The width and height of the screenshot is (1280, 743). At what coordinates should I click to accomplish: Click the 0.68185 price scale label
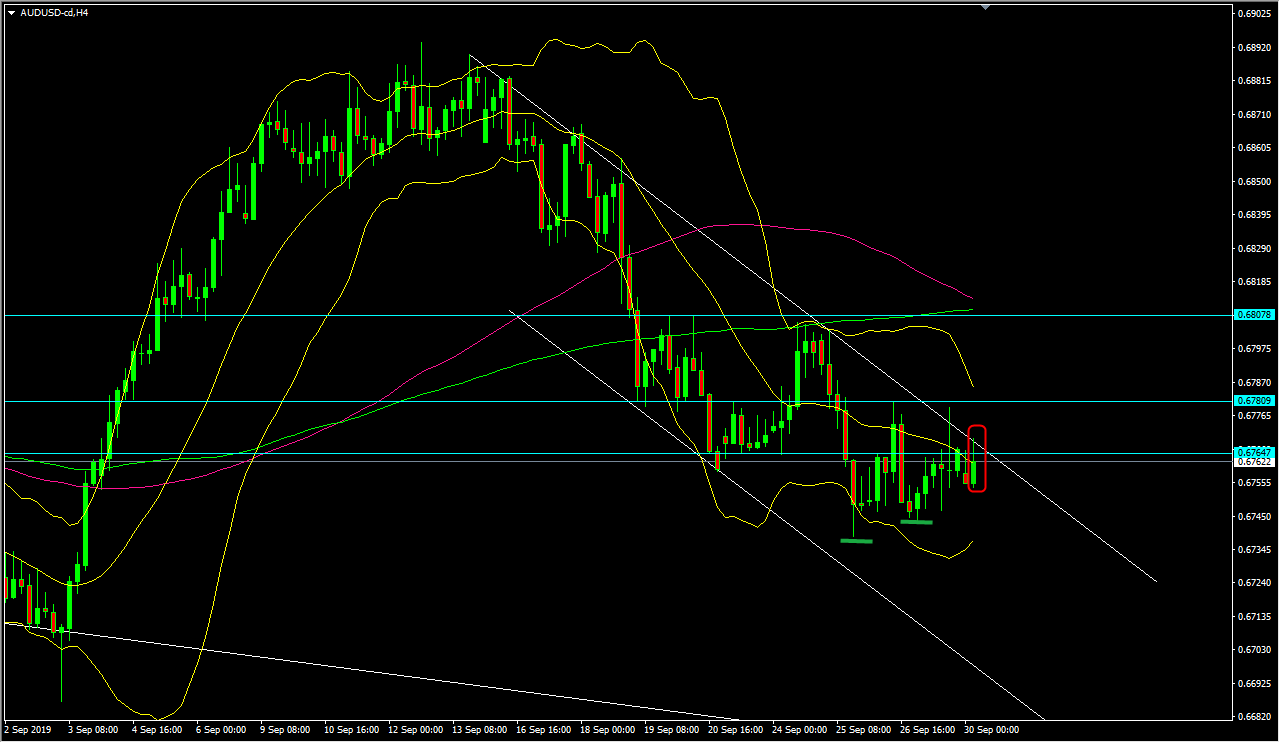click(x=1256, y=282)
